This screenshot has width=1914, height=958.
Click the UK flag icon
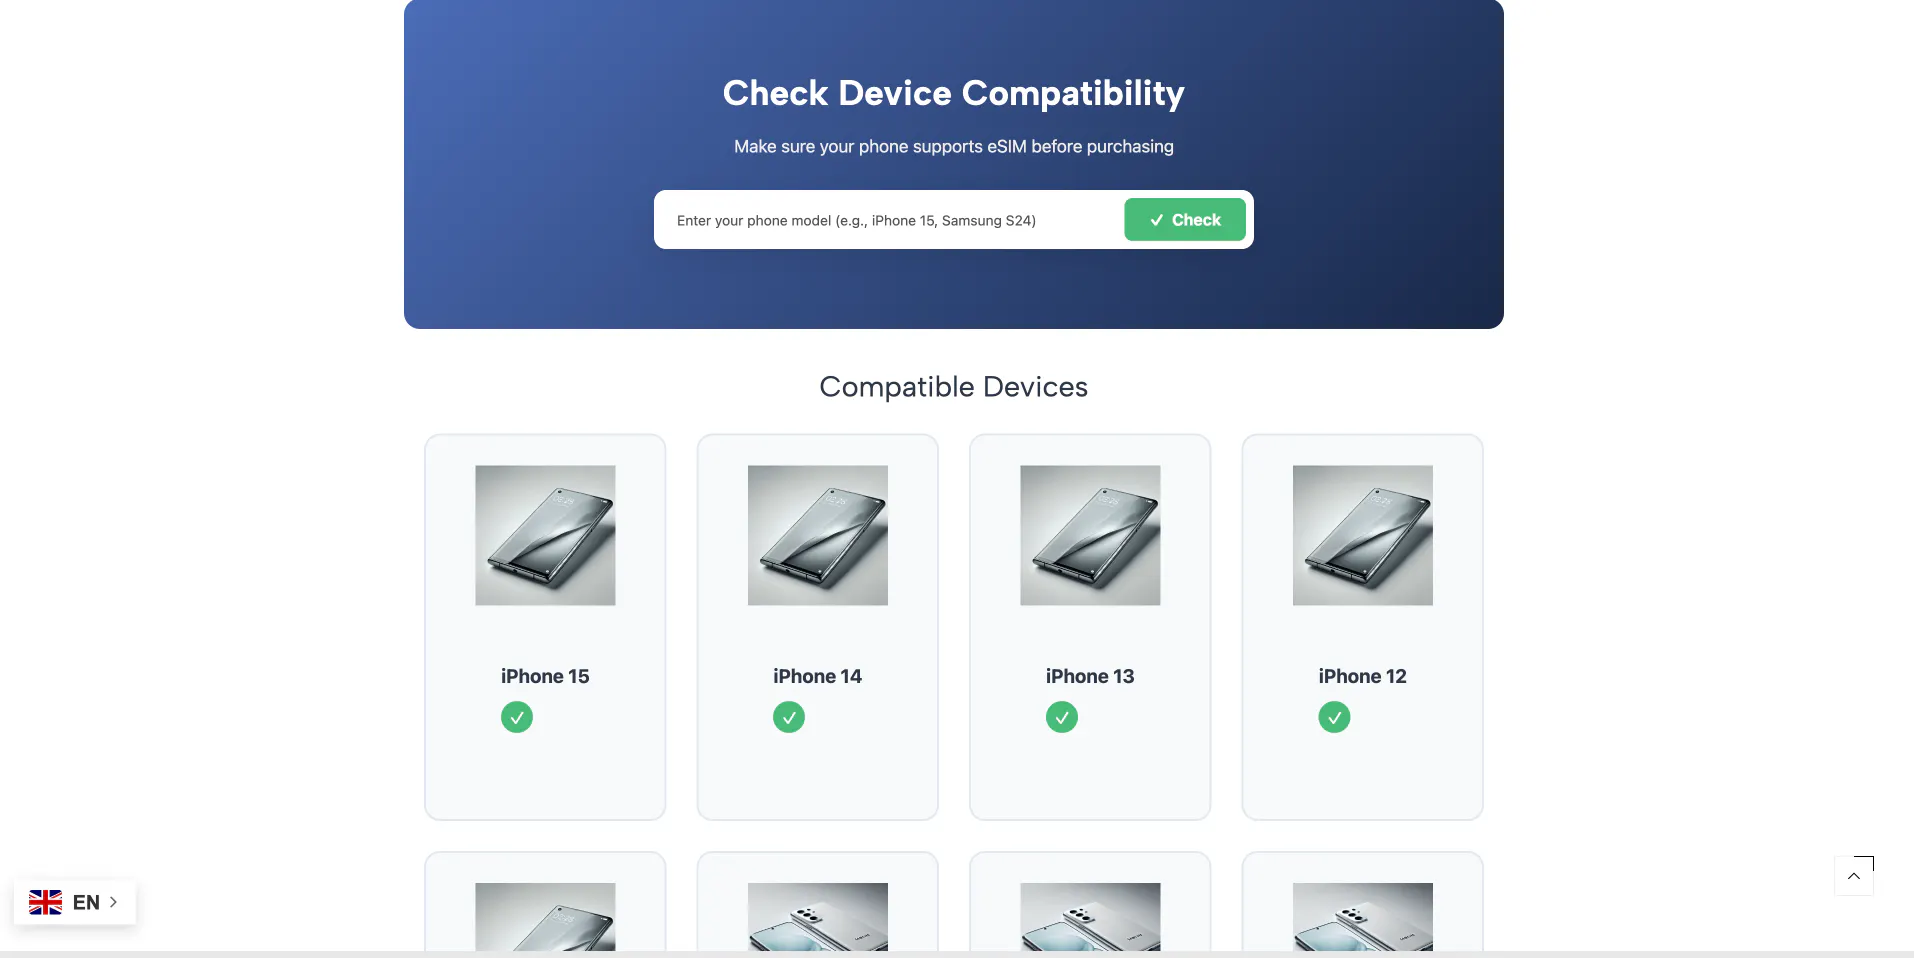point(45,902)
